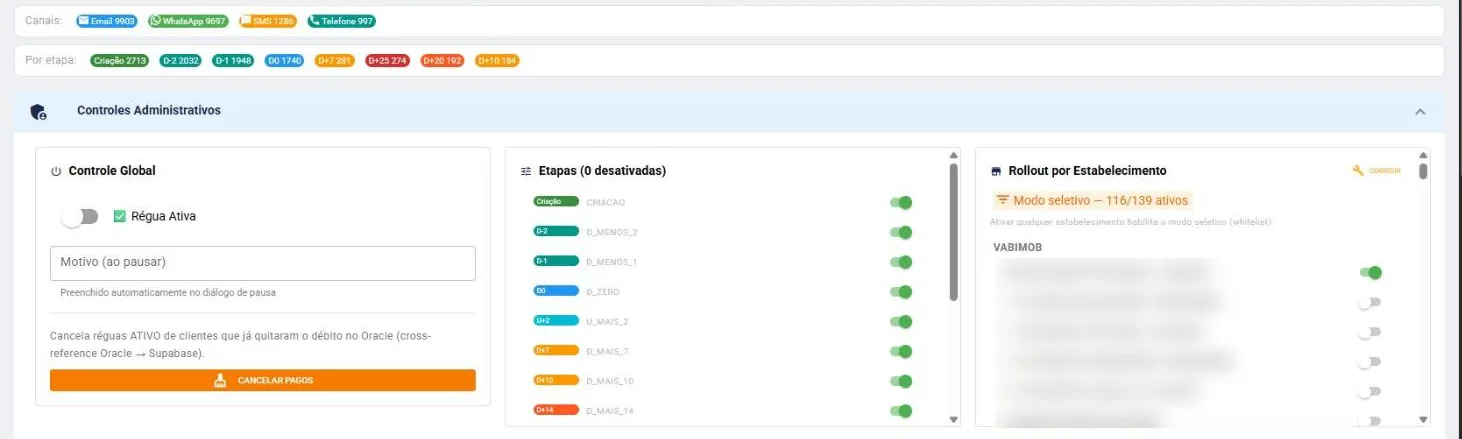Click the CANCELAR PAGOS orange button
This screenshot has width=1462, height=439.
(x=263, y=380)
